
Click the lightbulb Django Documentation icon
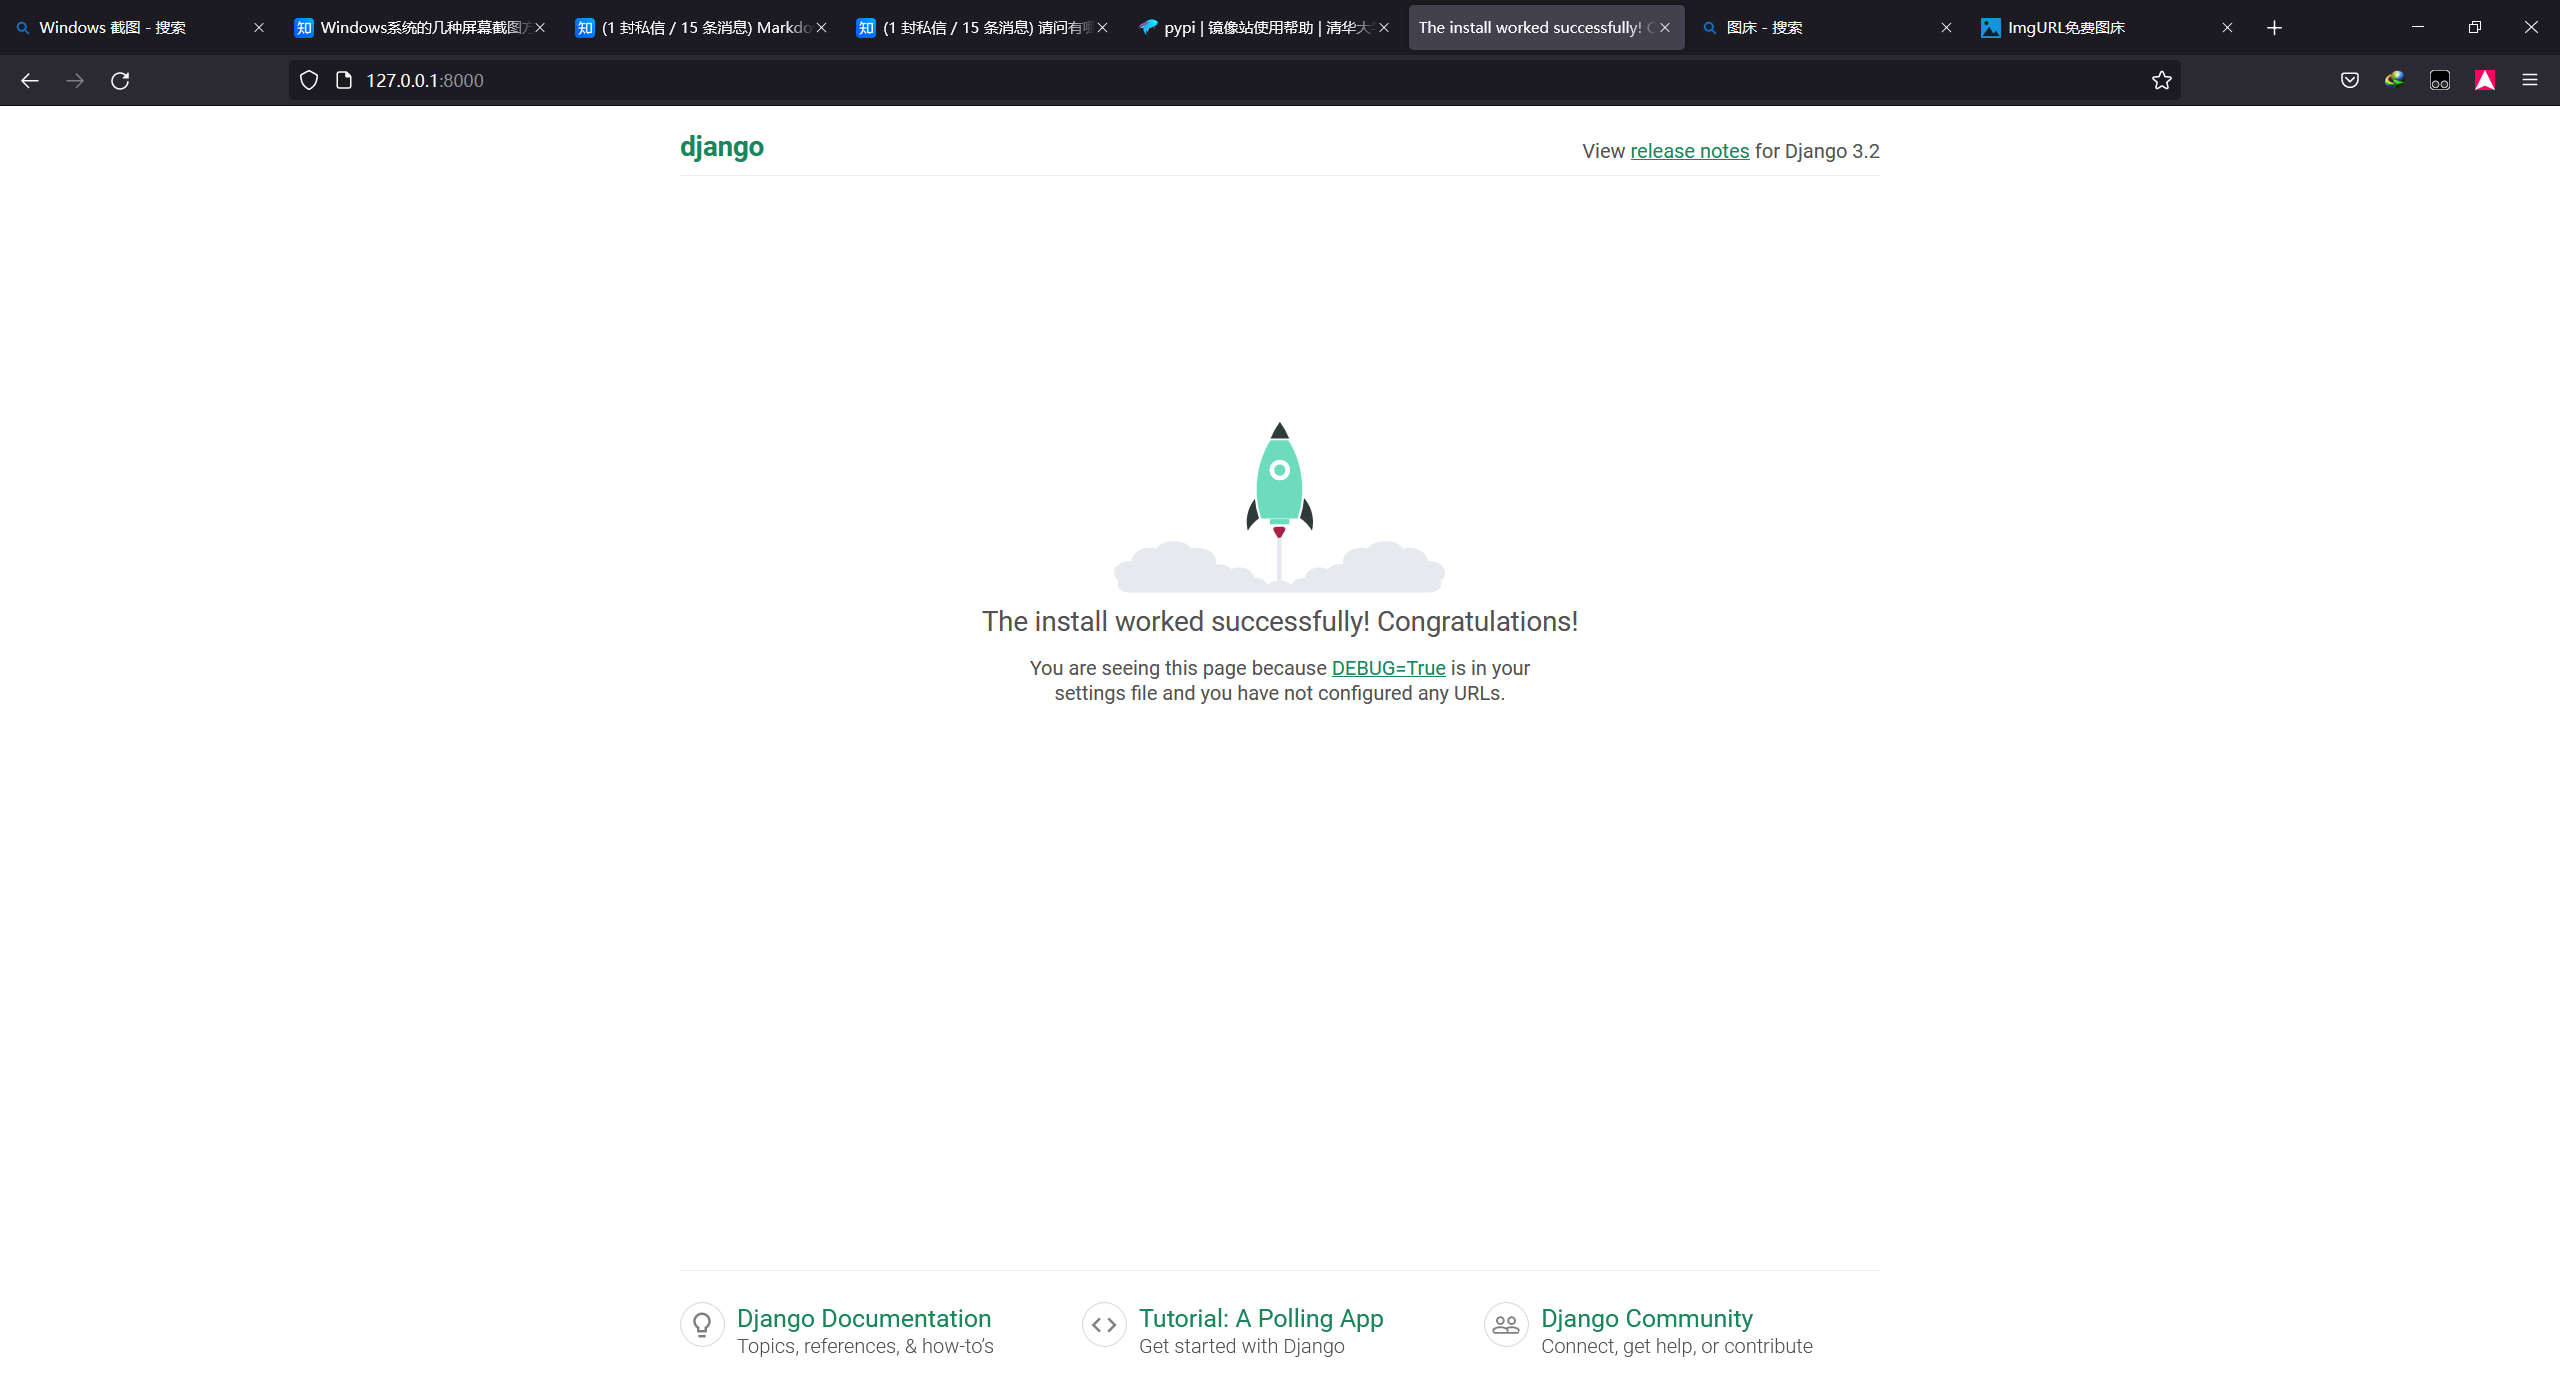[702, 1325]
